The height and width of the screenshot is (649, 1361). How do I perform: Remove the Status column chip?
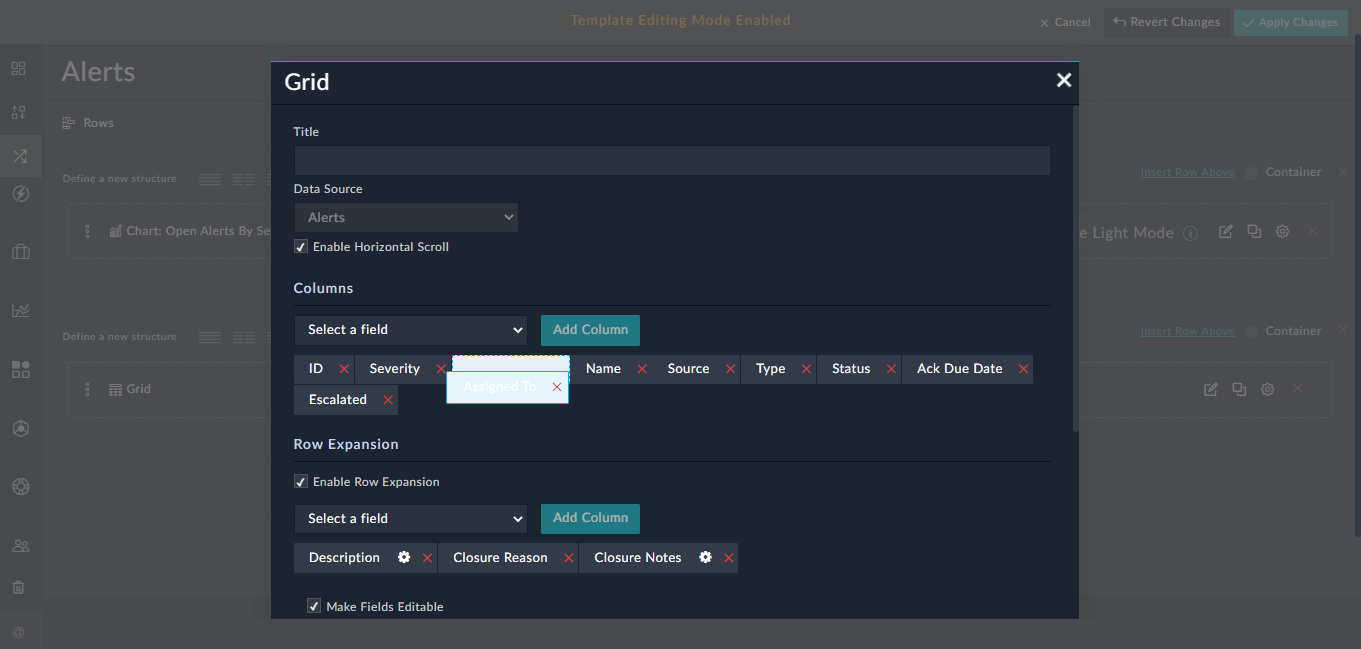click(x=891, y=369)
